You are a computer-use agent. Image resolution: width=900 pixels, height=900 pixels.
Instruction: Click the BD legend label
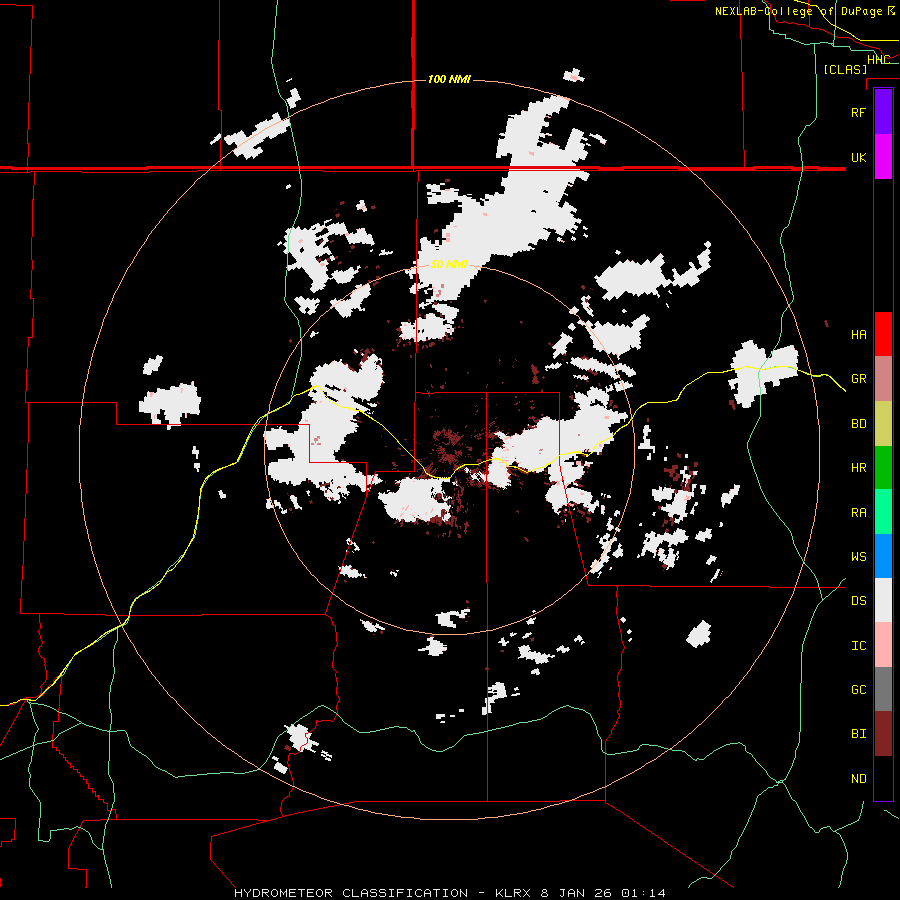[858, 424]
